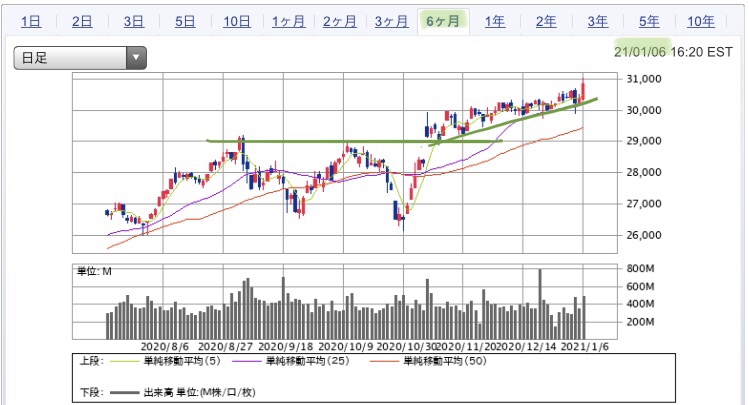The width and height of the screenshot is (749, 405).
Task: Click the 単純移動平均(5) legend line
Action: click(x=165, y=361)
